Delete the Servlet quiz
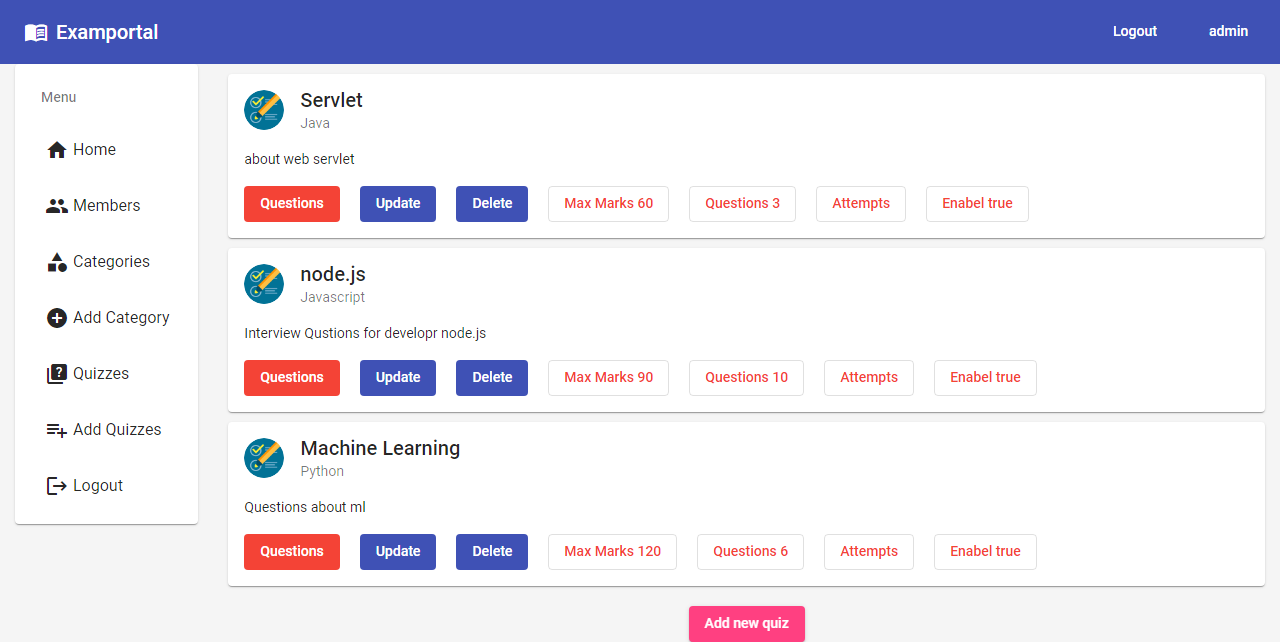Screen dimensions: 1280x642 click(491, 203)
